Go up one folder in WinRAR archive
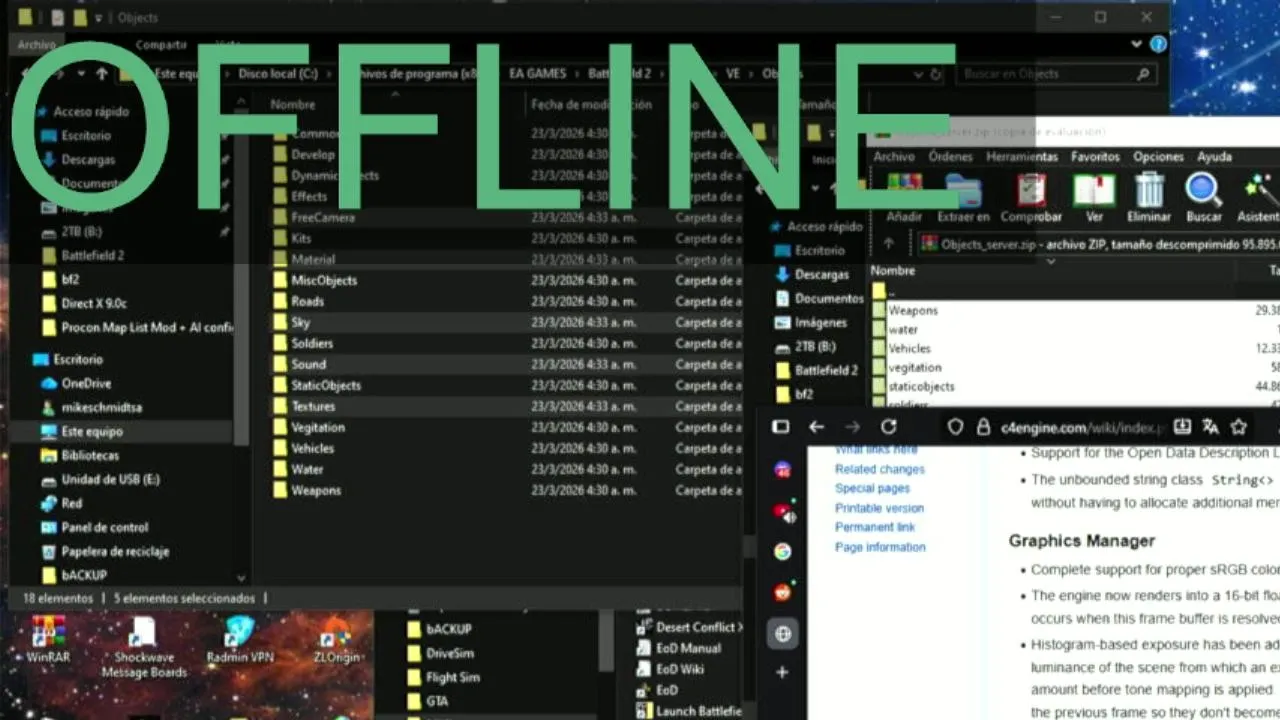1280x720 pixels. (888, 243)
